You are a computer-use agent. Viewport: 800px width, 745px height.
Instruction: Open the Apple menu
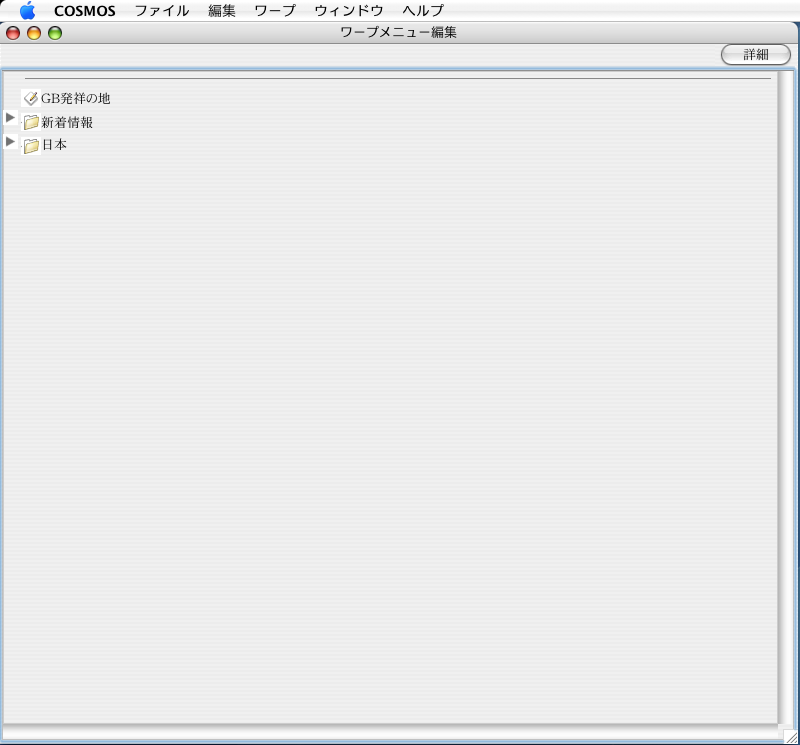coord(28,10)
